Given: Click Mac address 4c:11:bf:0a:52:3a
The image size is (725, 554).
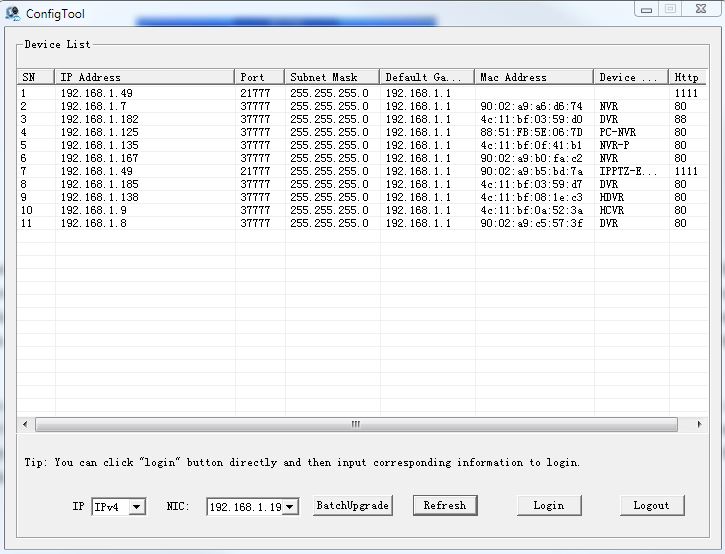Looking at the screenshot, I should (x=531, y=210).
